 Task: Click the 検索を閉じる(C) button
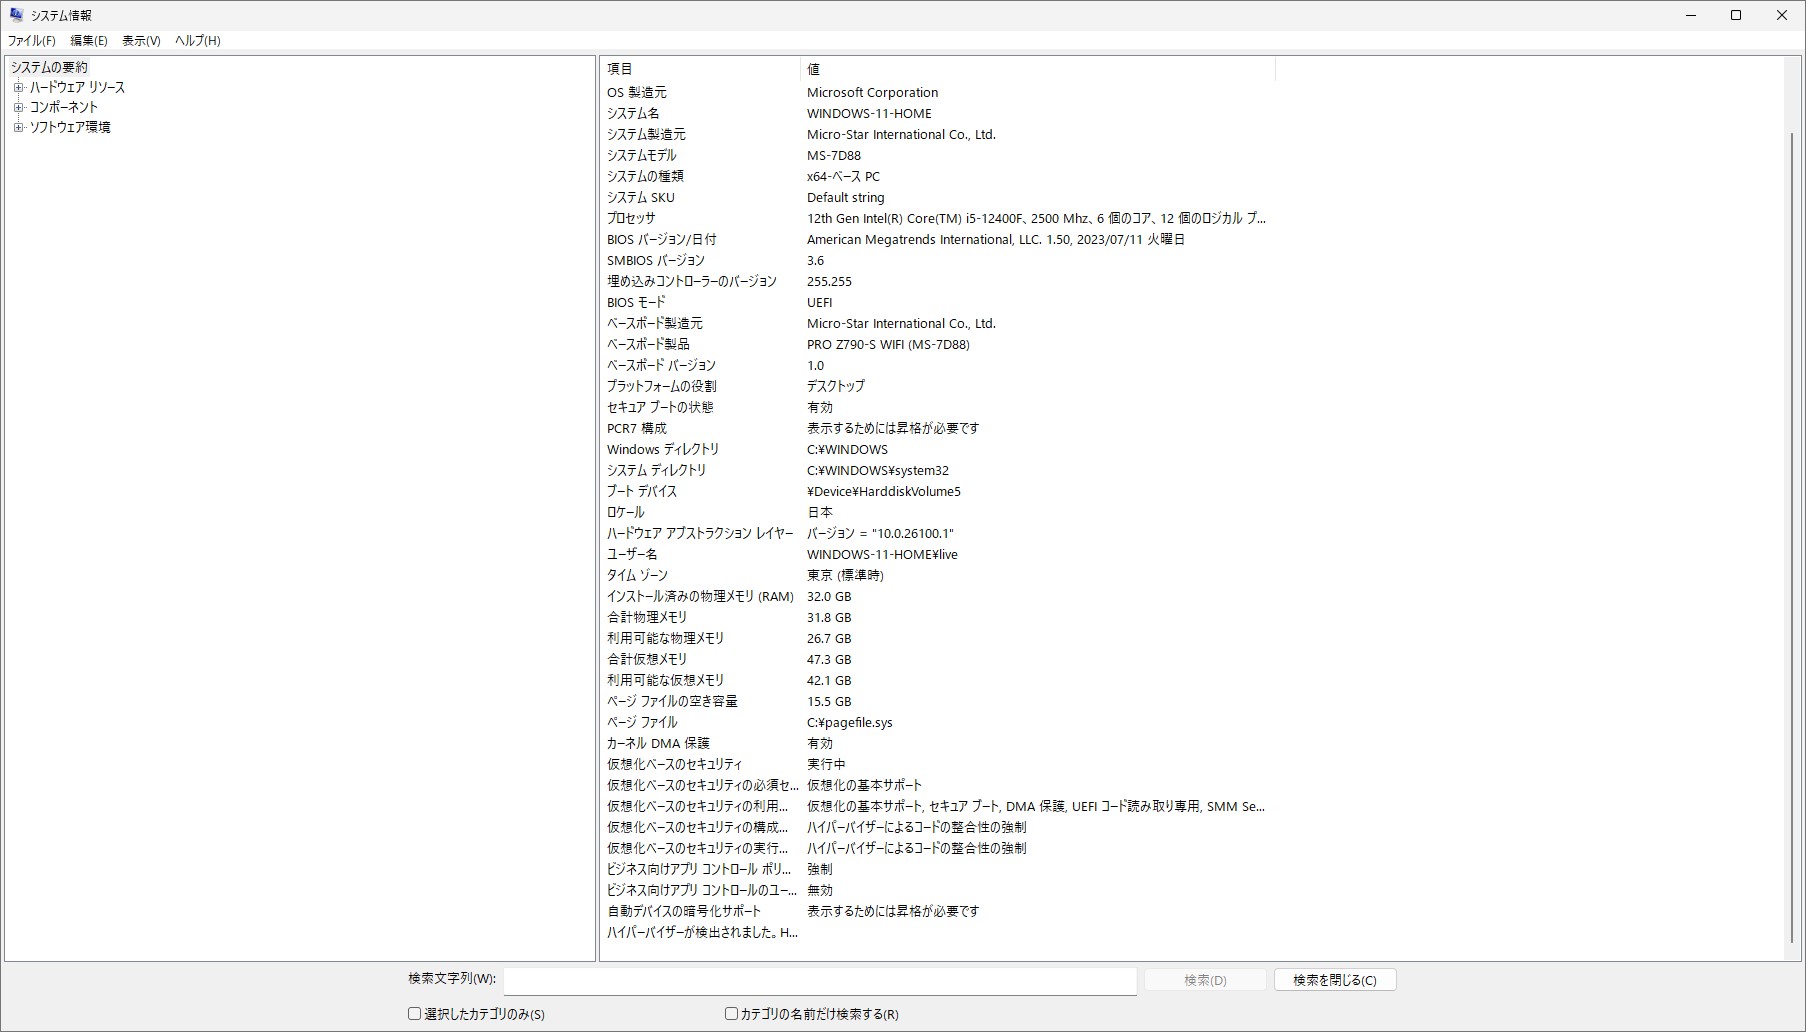tap(1334, 980)
